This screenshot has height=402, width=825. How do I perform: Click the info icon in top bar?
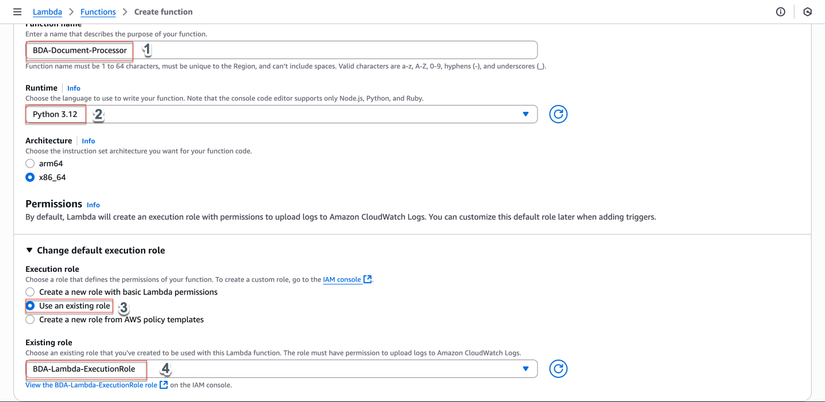tap(781, 12)
